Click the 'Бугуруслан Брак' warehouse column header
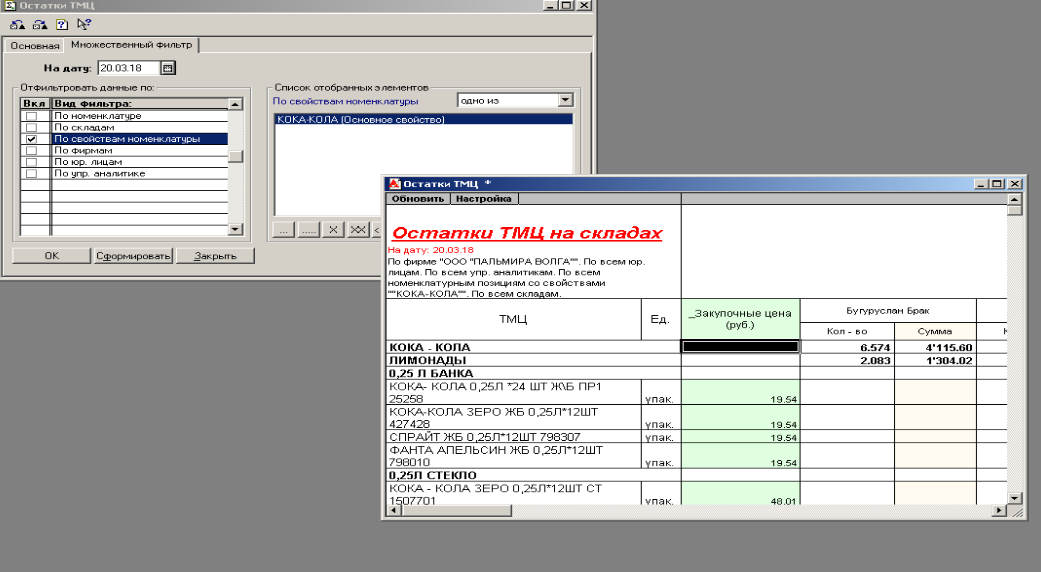The width and height of the screenshot is (1041, 572). pyautogui.click(x=888, y=311)
